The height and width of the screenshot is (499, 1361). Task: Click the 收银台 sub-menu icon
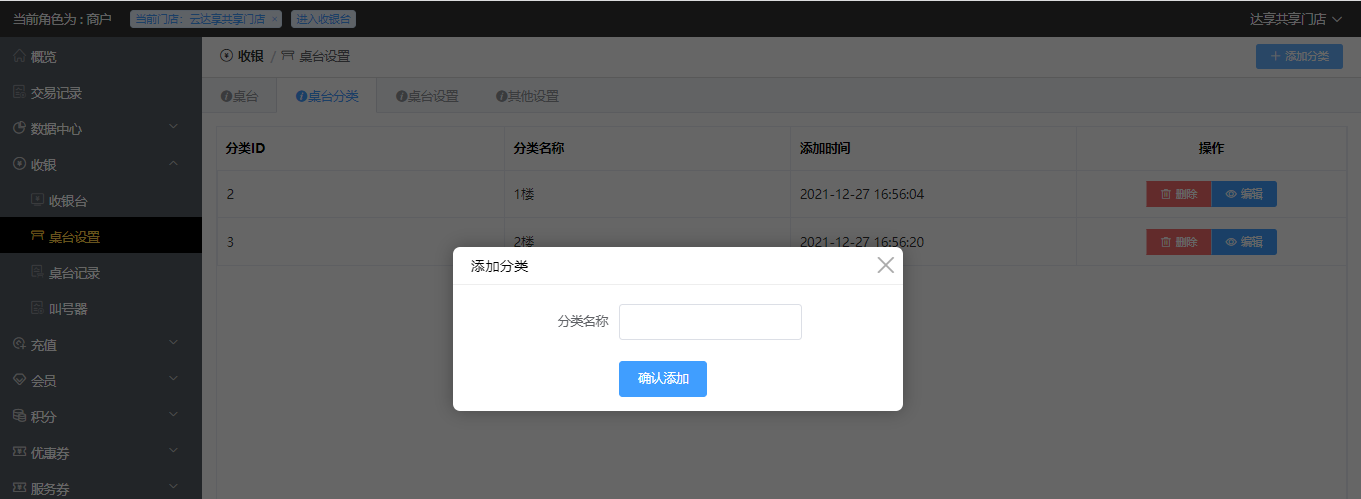(38, 200)
